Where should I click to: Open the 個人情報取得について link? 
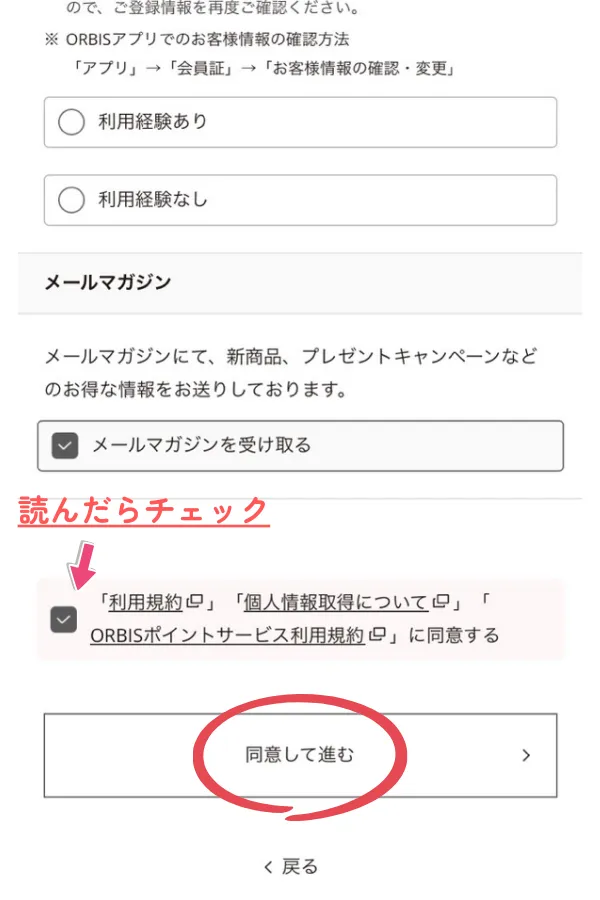click(336, 602)
